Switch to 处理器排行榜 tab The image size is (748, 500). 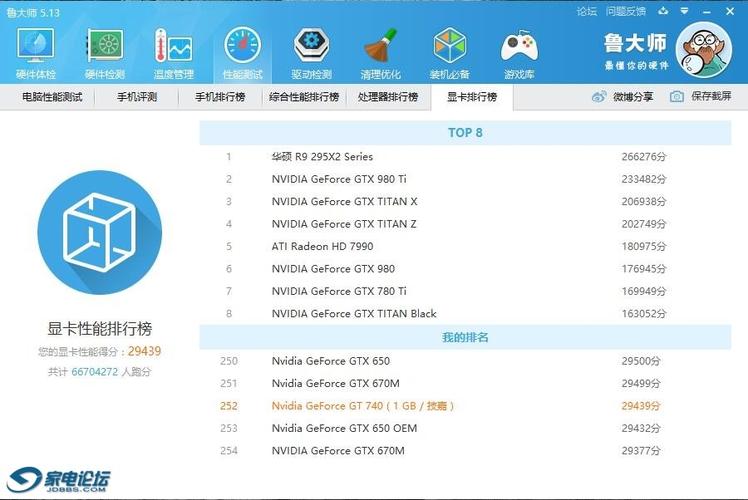pyautogui.click(x=388, y=97)
